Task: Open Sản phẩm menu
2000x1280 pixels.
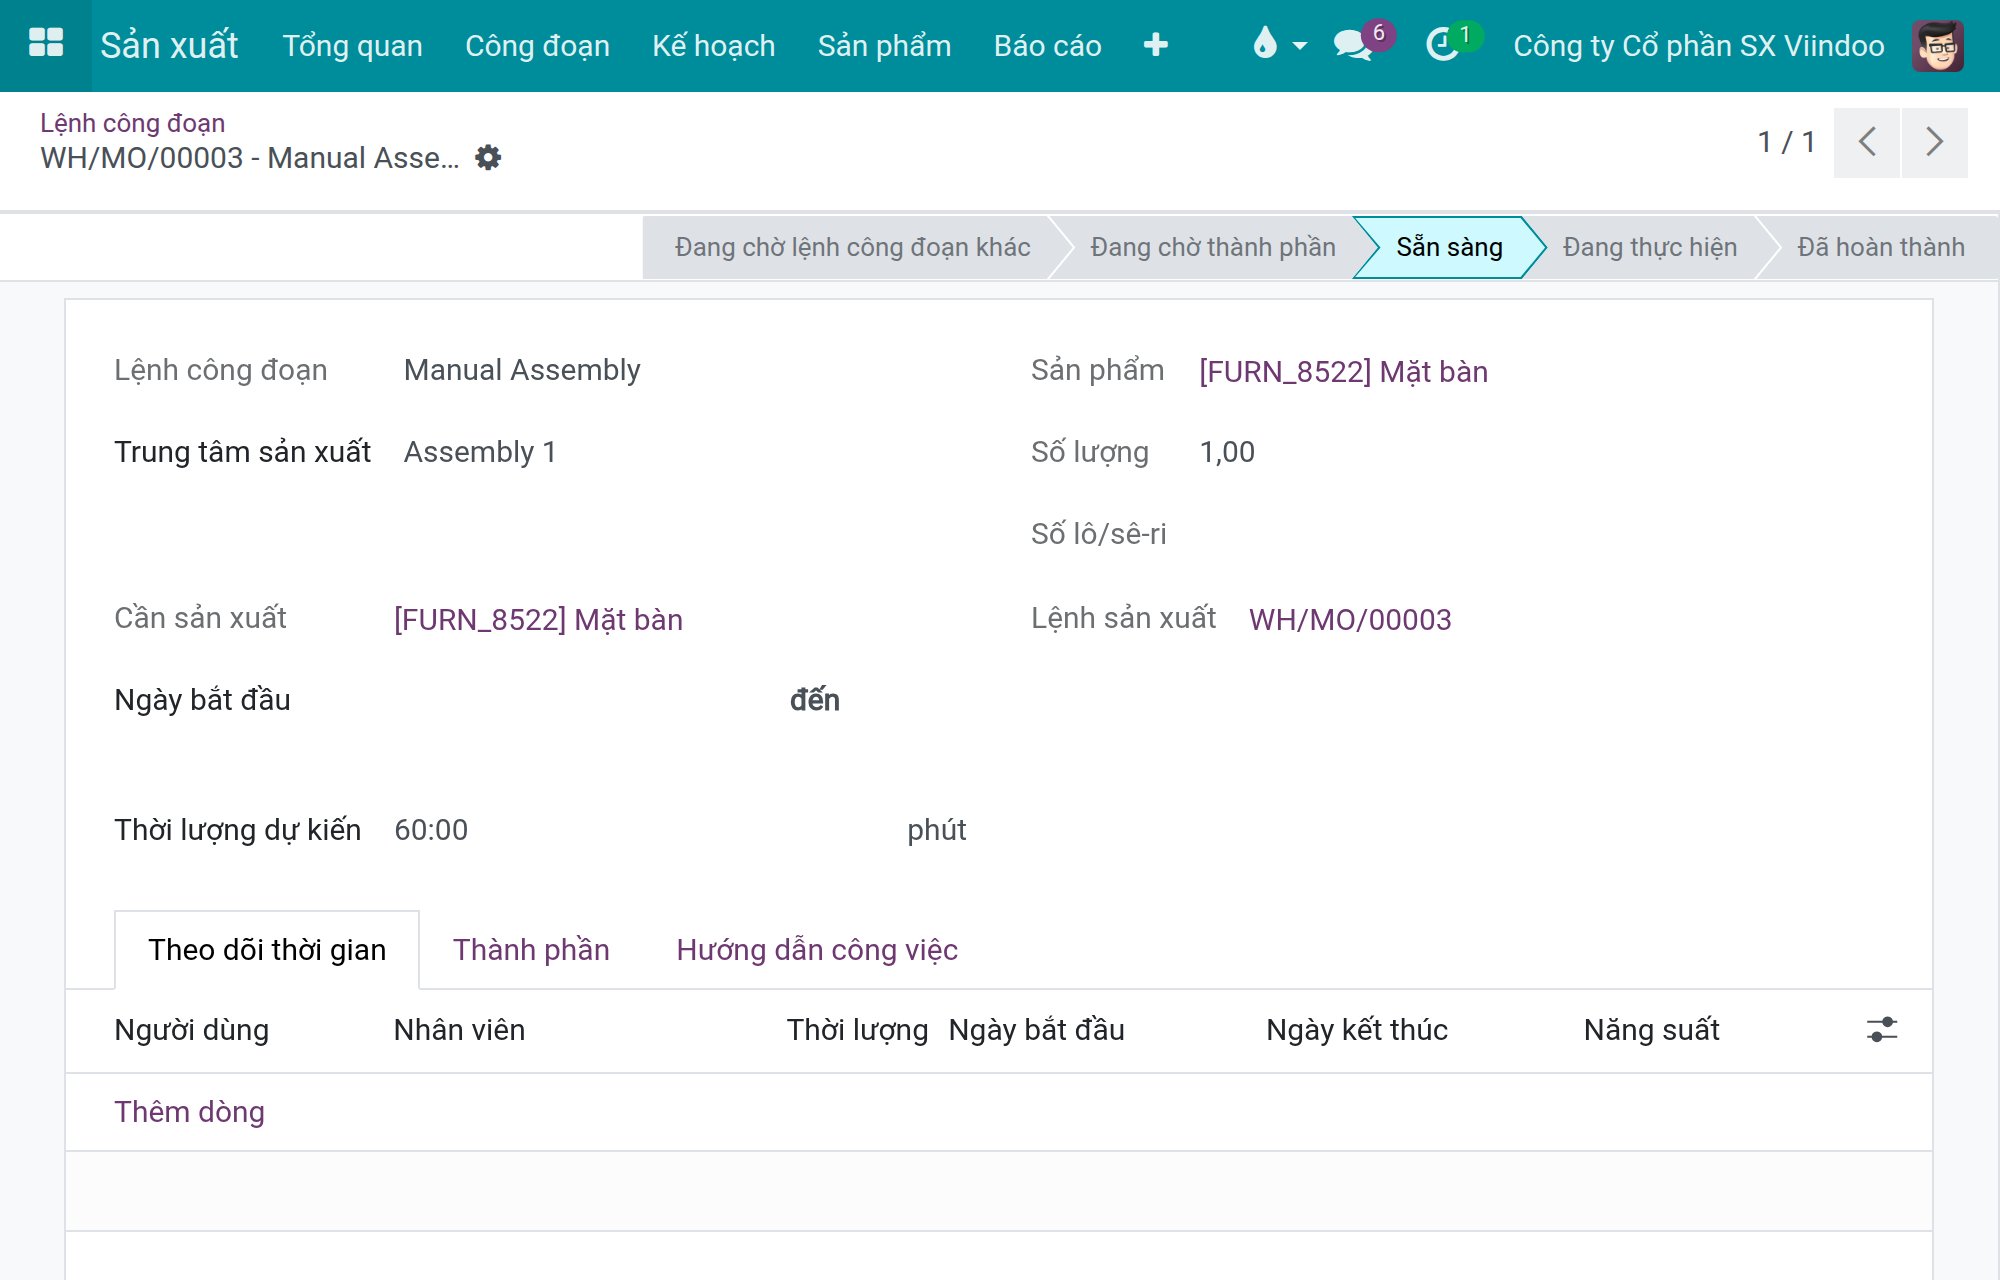Action: click(x=884, y=45)
